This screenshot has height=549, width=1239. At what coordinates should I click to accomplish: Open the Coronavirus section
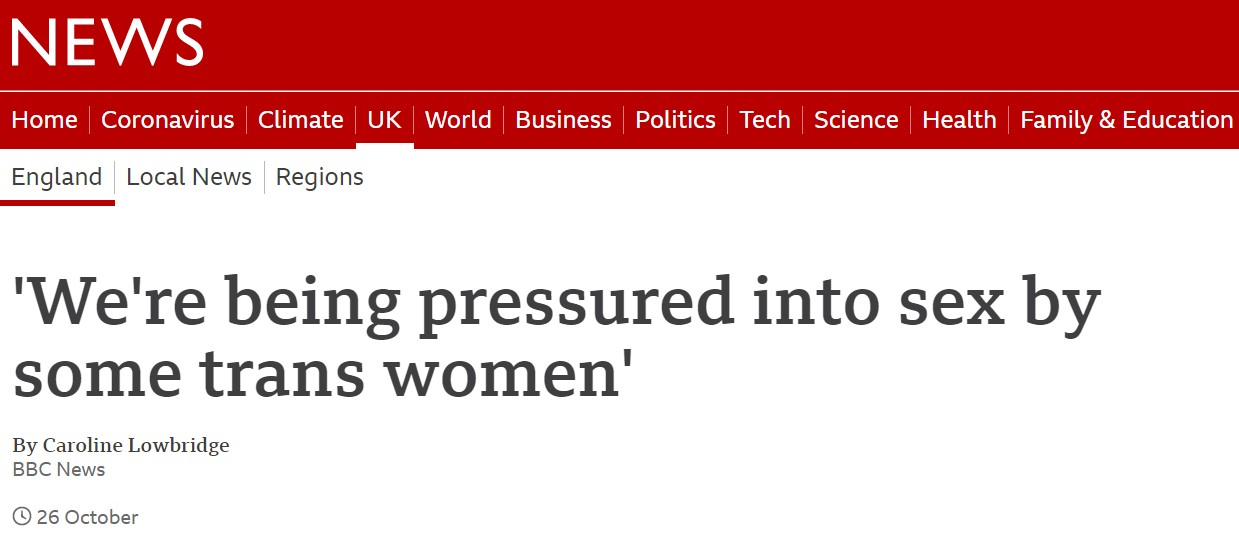[x=168, y=120]
